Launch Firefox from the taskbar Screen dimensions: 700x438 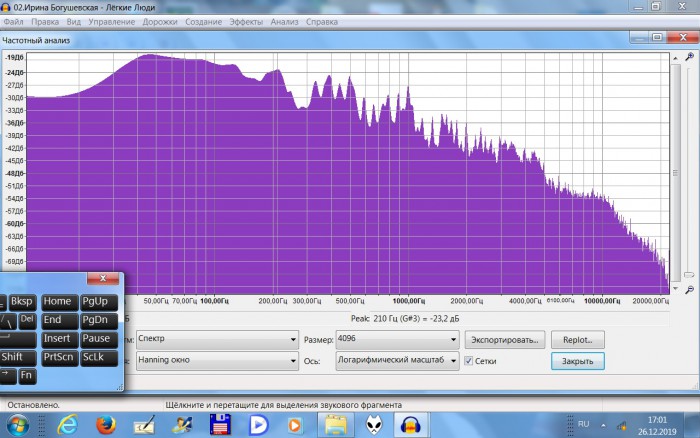pos(106,425)
